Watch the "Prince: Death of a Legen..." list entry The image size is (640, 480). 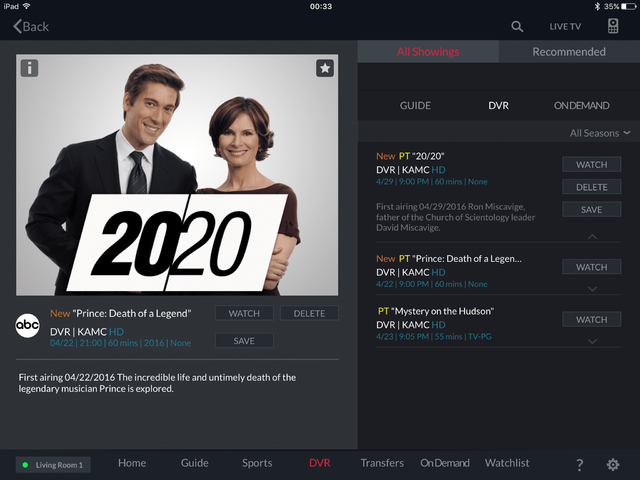tap(591, 267)
